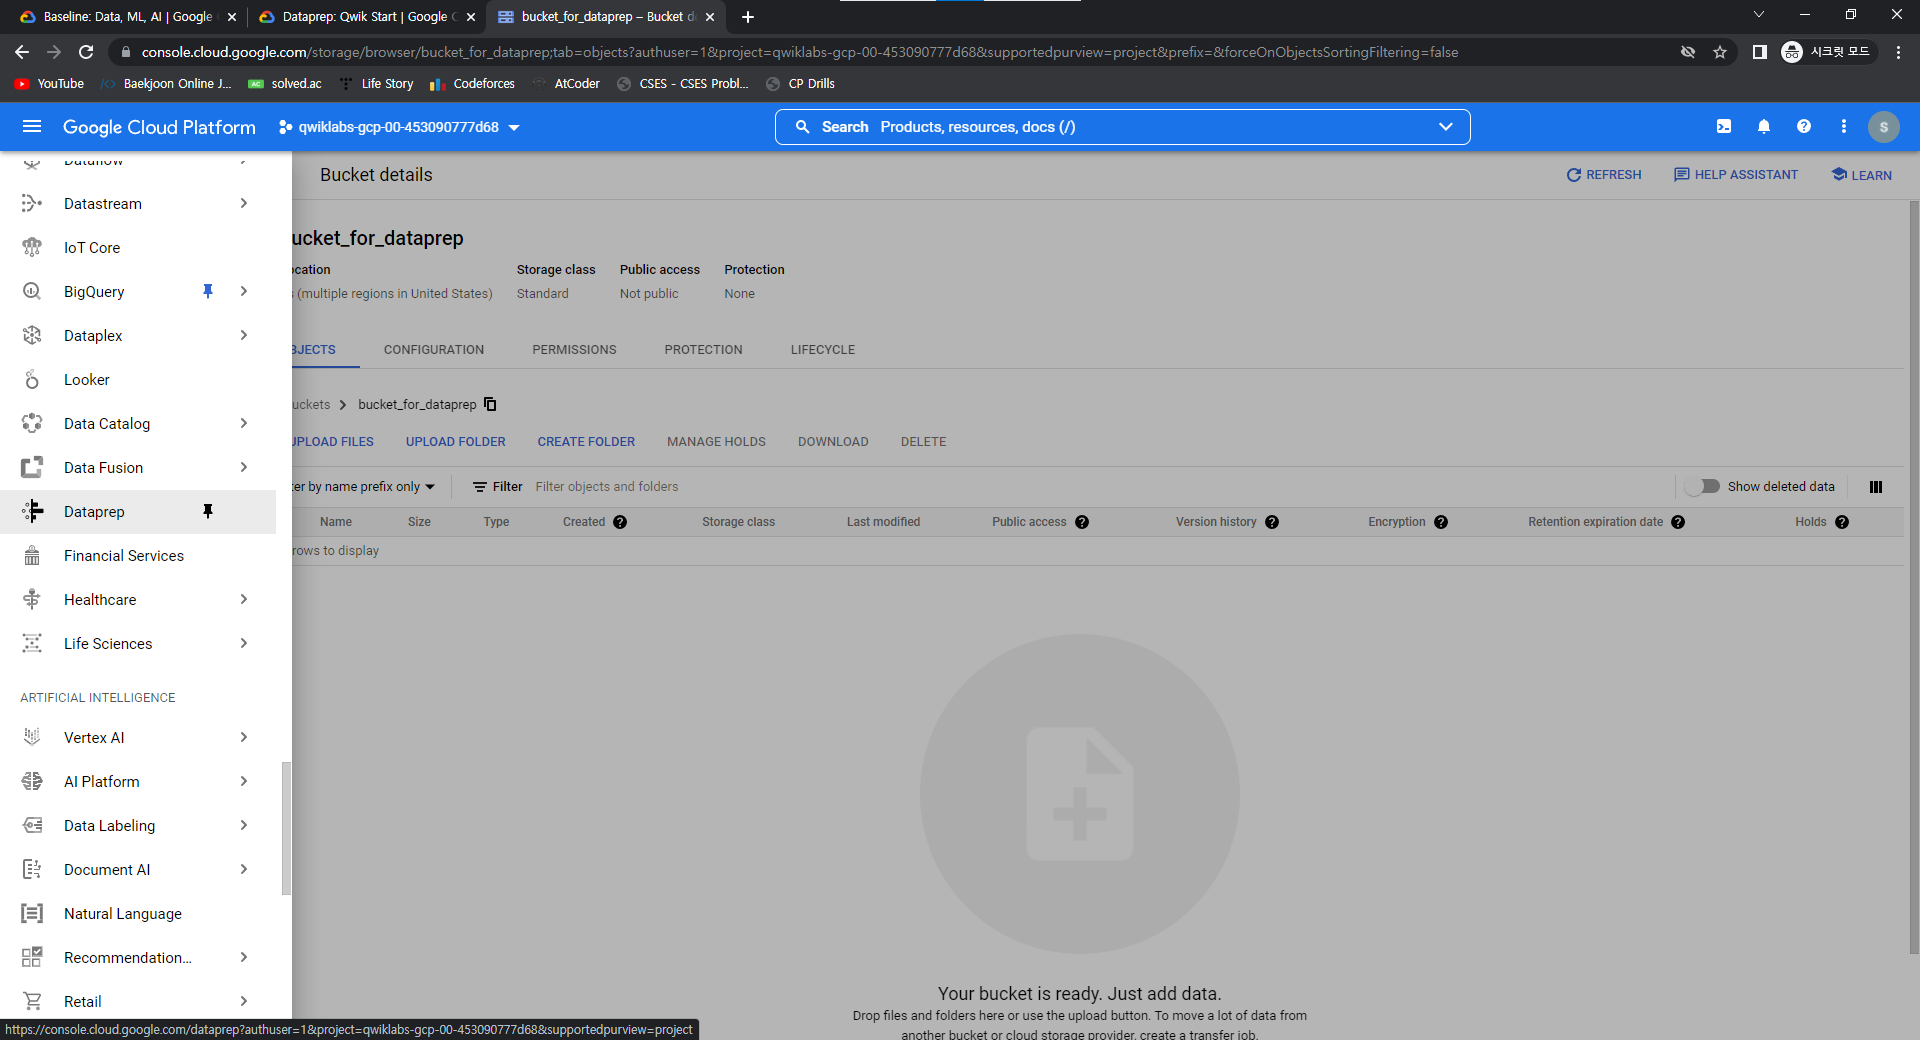Viewport: 1920px width, 1040px height.
Task: Click the Financial Services sidebar icon
Action: tap(32, 556)
